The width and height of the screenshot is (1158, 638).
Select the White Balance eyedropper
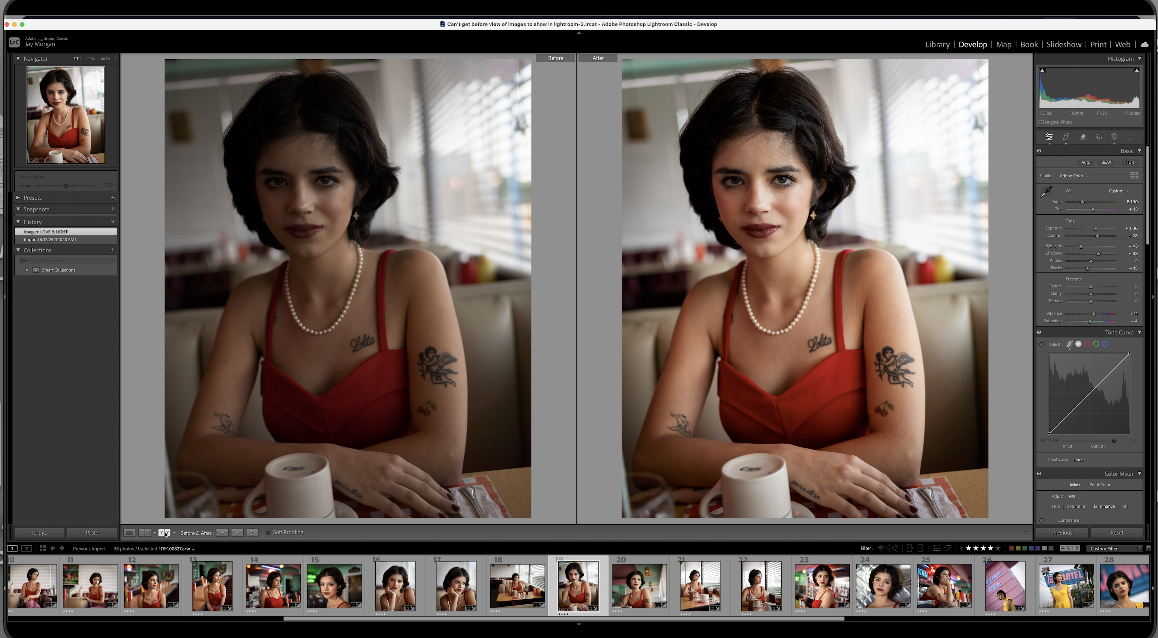pos(1044,193)
